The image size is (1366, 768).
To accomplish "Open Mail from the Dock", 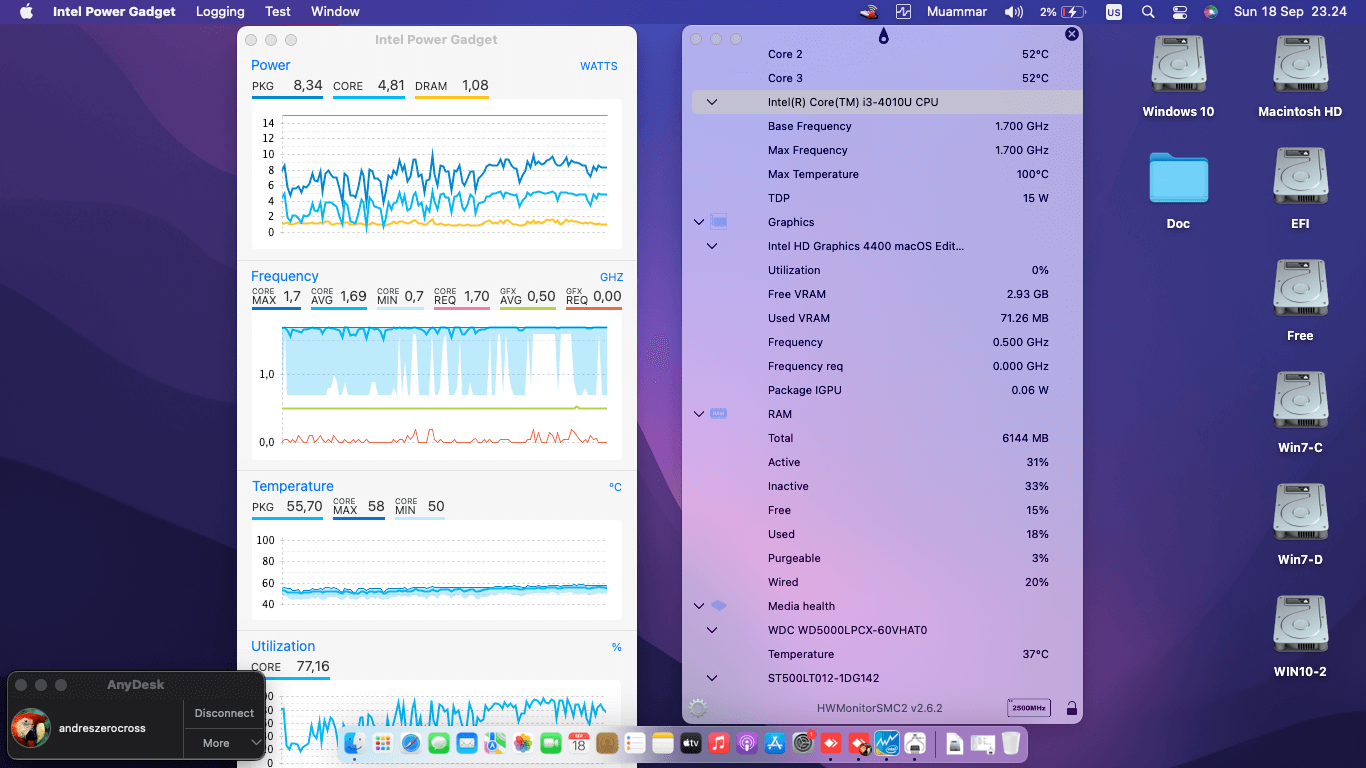I will pos(467,743).
